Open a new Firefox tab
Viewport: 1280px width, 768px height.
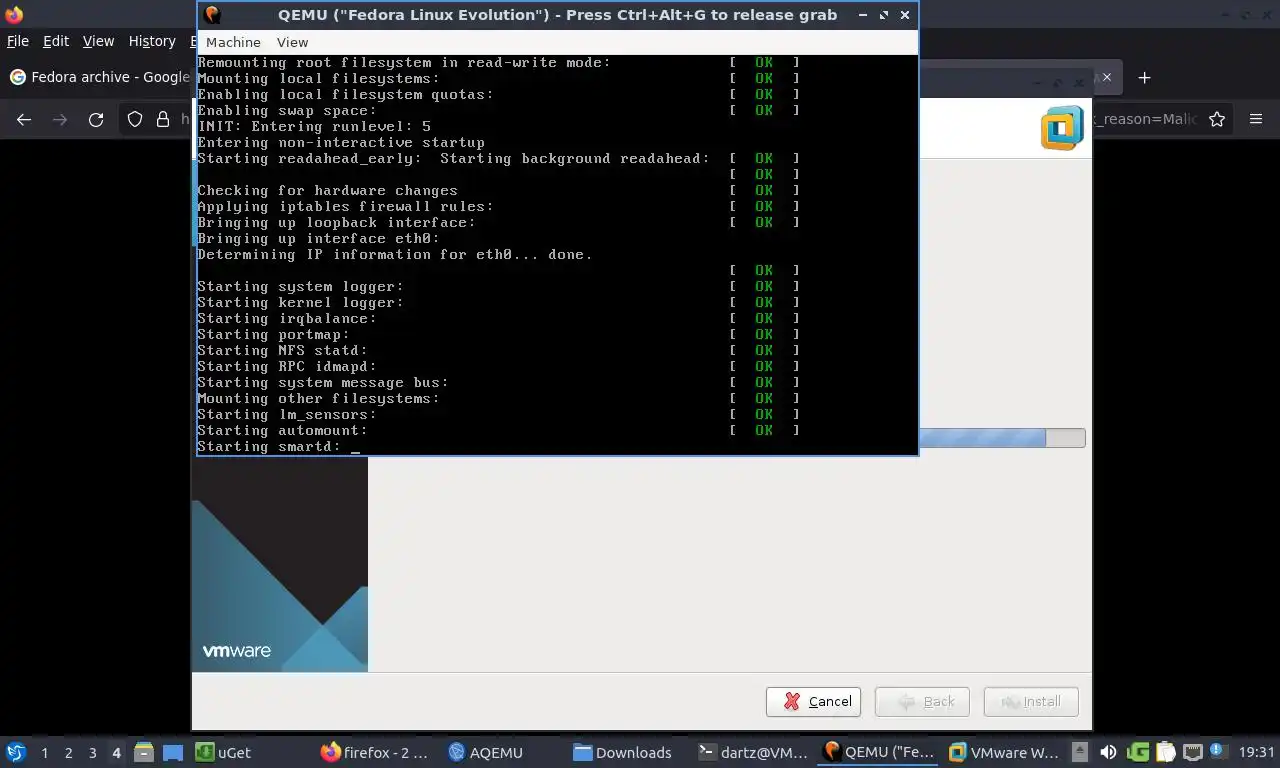(x=1145, y=77)
